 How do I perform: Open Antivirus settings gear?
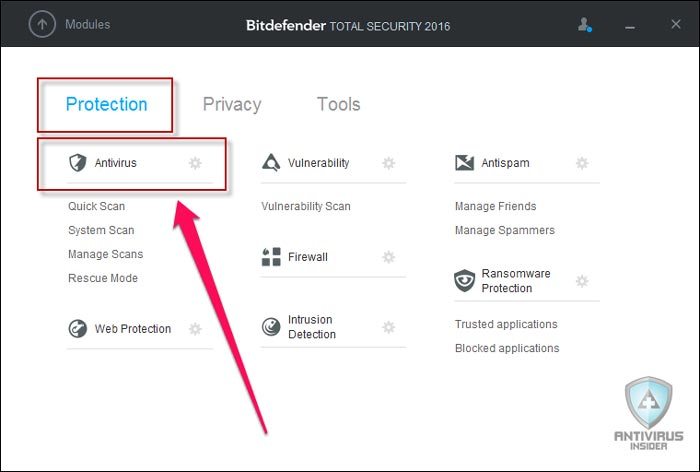pyautogui.click(x=195, y=163)
